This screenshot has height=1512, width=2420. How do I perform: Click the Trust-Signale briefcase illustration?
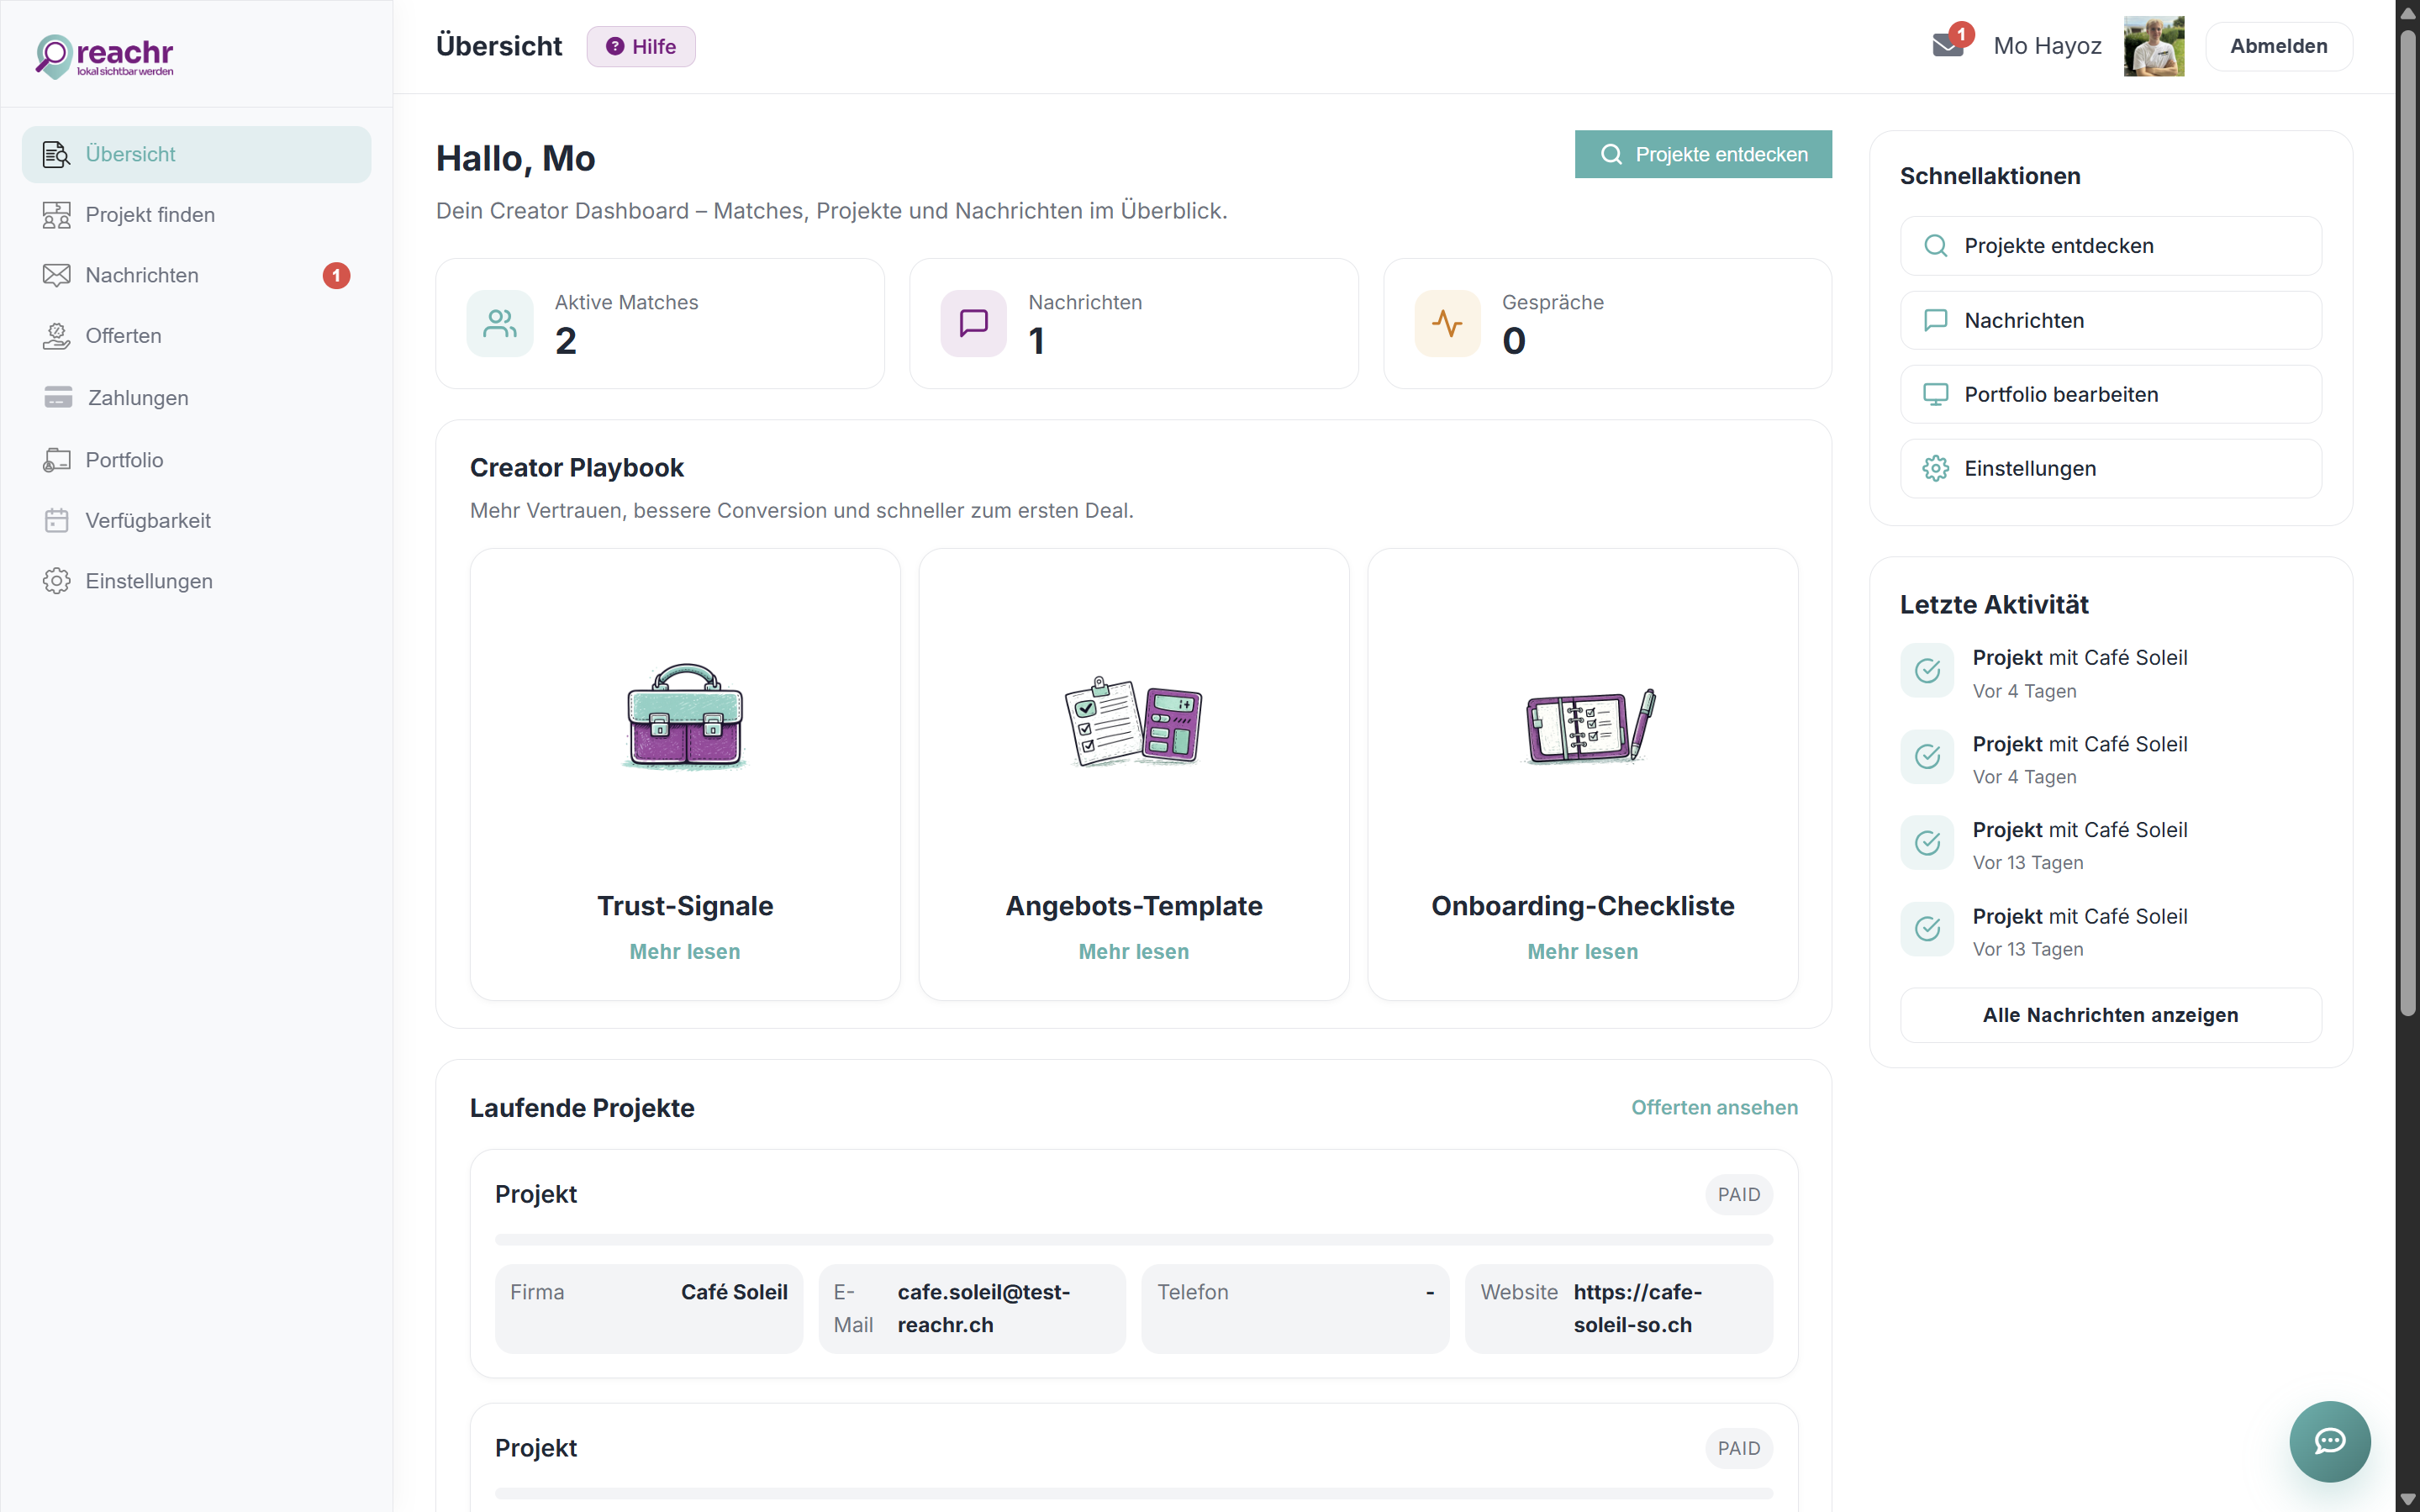click(x=685, y=716)
